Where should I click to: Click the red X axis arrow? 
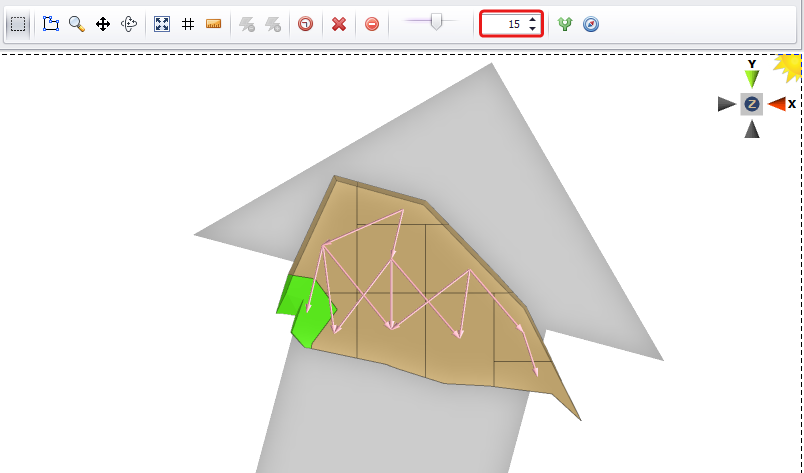click(777, 104)
